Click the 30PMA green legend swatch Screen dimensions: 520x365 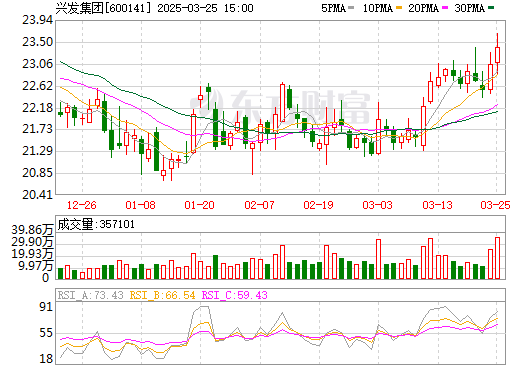(491, 8)
